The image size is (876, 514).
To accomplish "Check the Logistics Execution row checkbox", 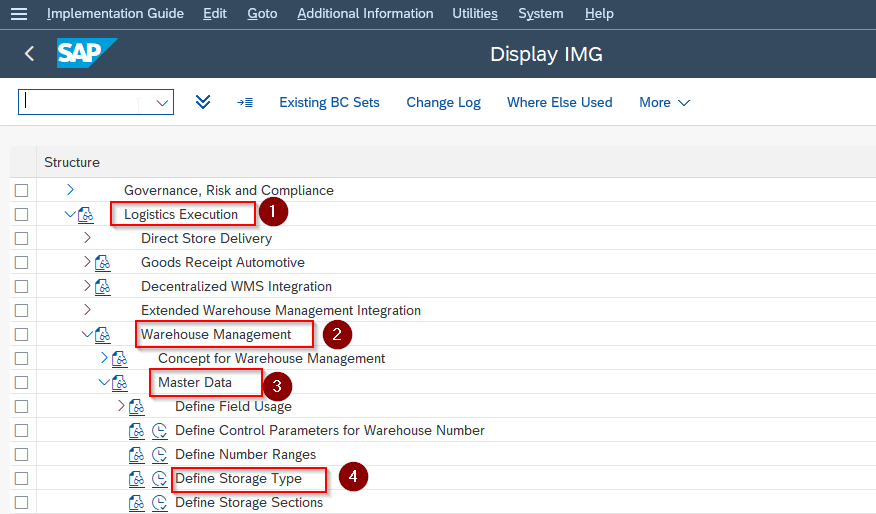I will (21, 215).
